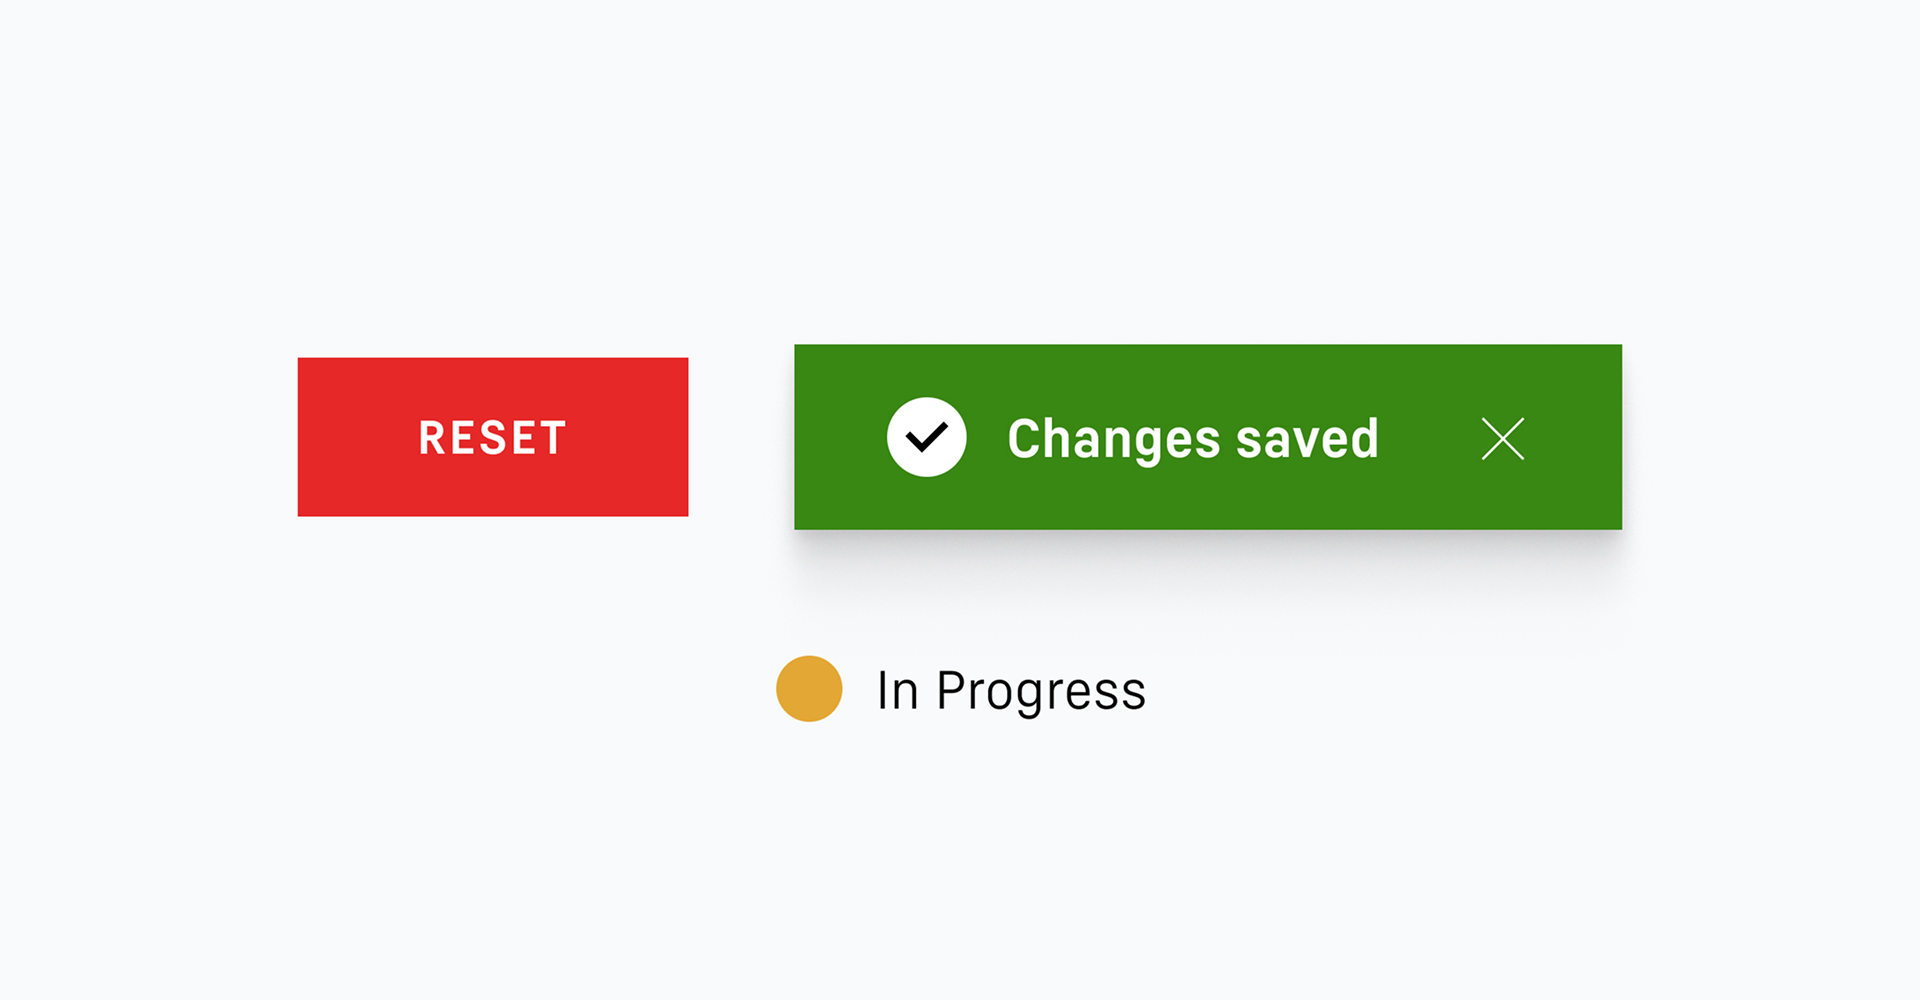This screenshot has height=1000, width=1920.
Task: Click the amber dot before In Progress
Action: [x=809, y=689]
